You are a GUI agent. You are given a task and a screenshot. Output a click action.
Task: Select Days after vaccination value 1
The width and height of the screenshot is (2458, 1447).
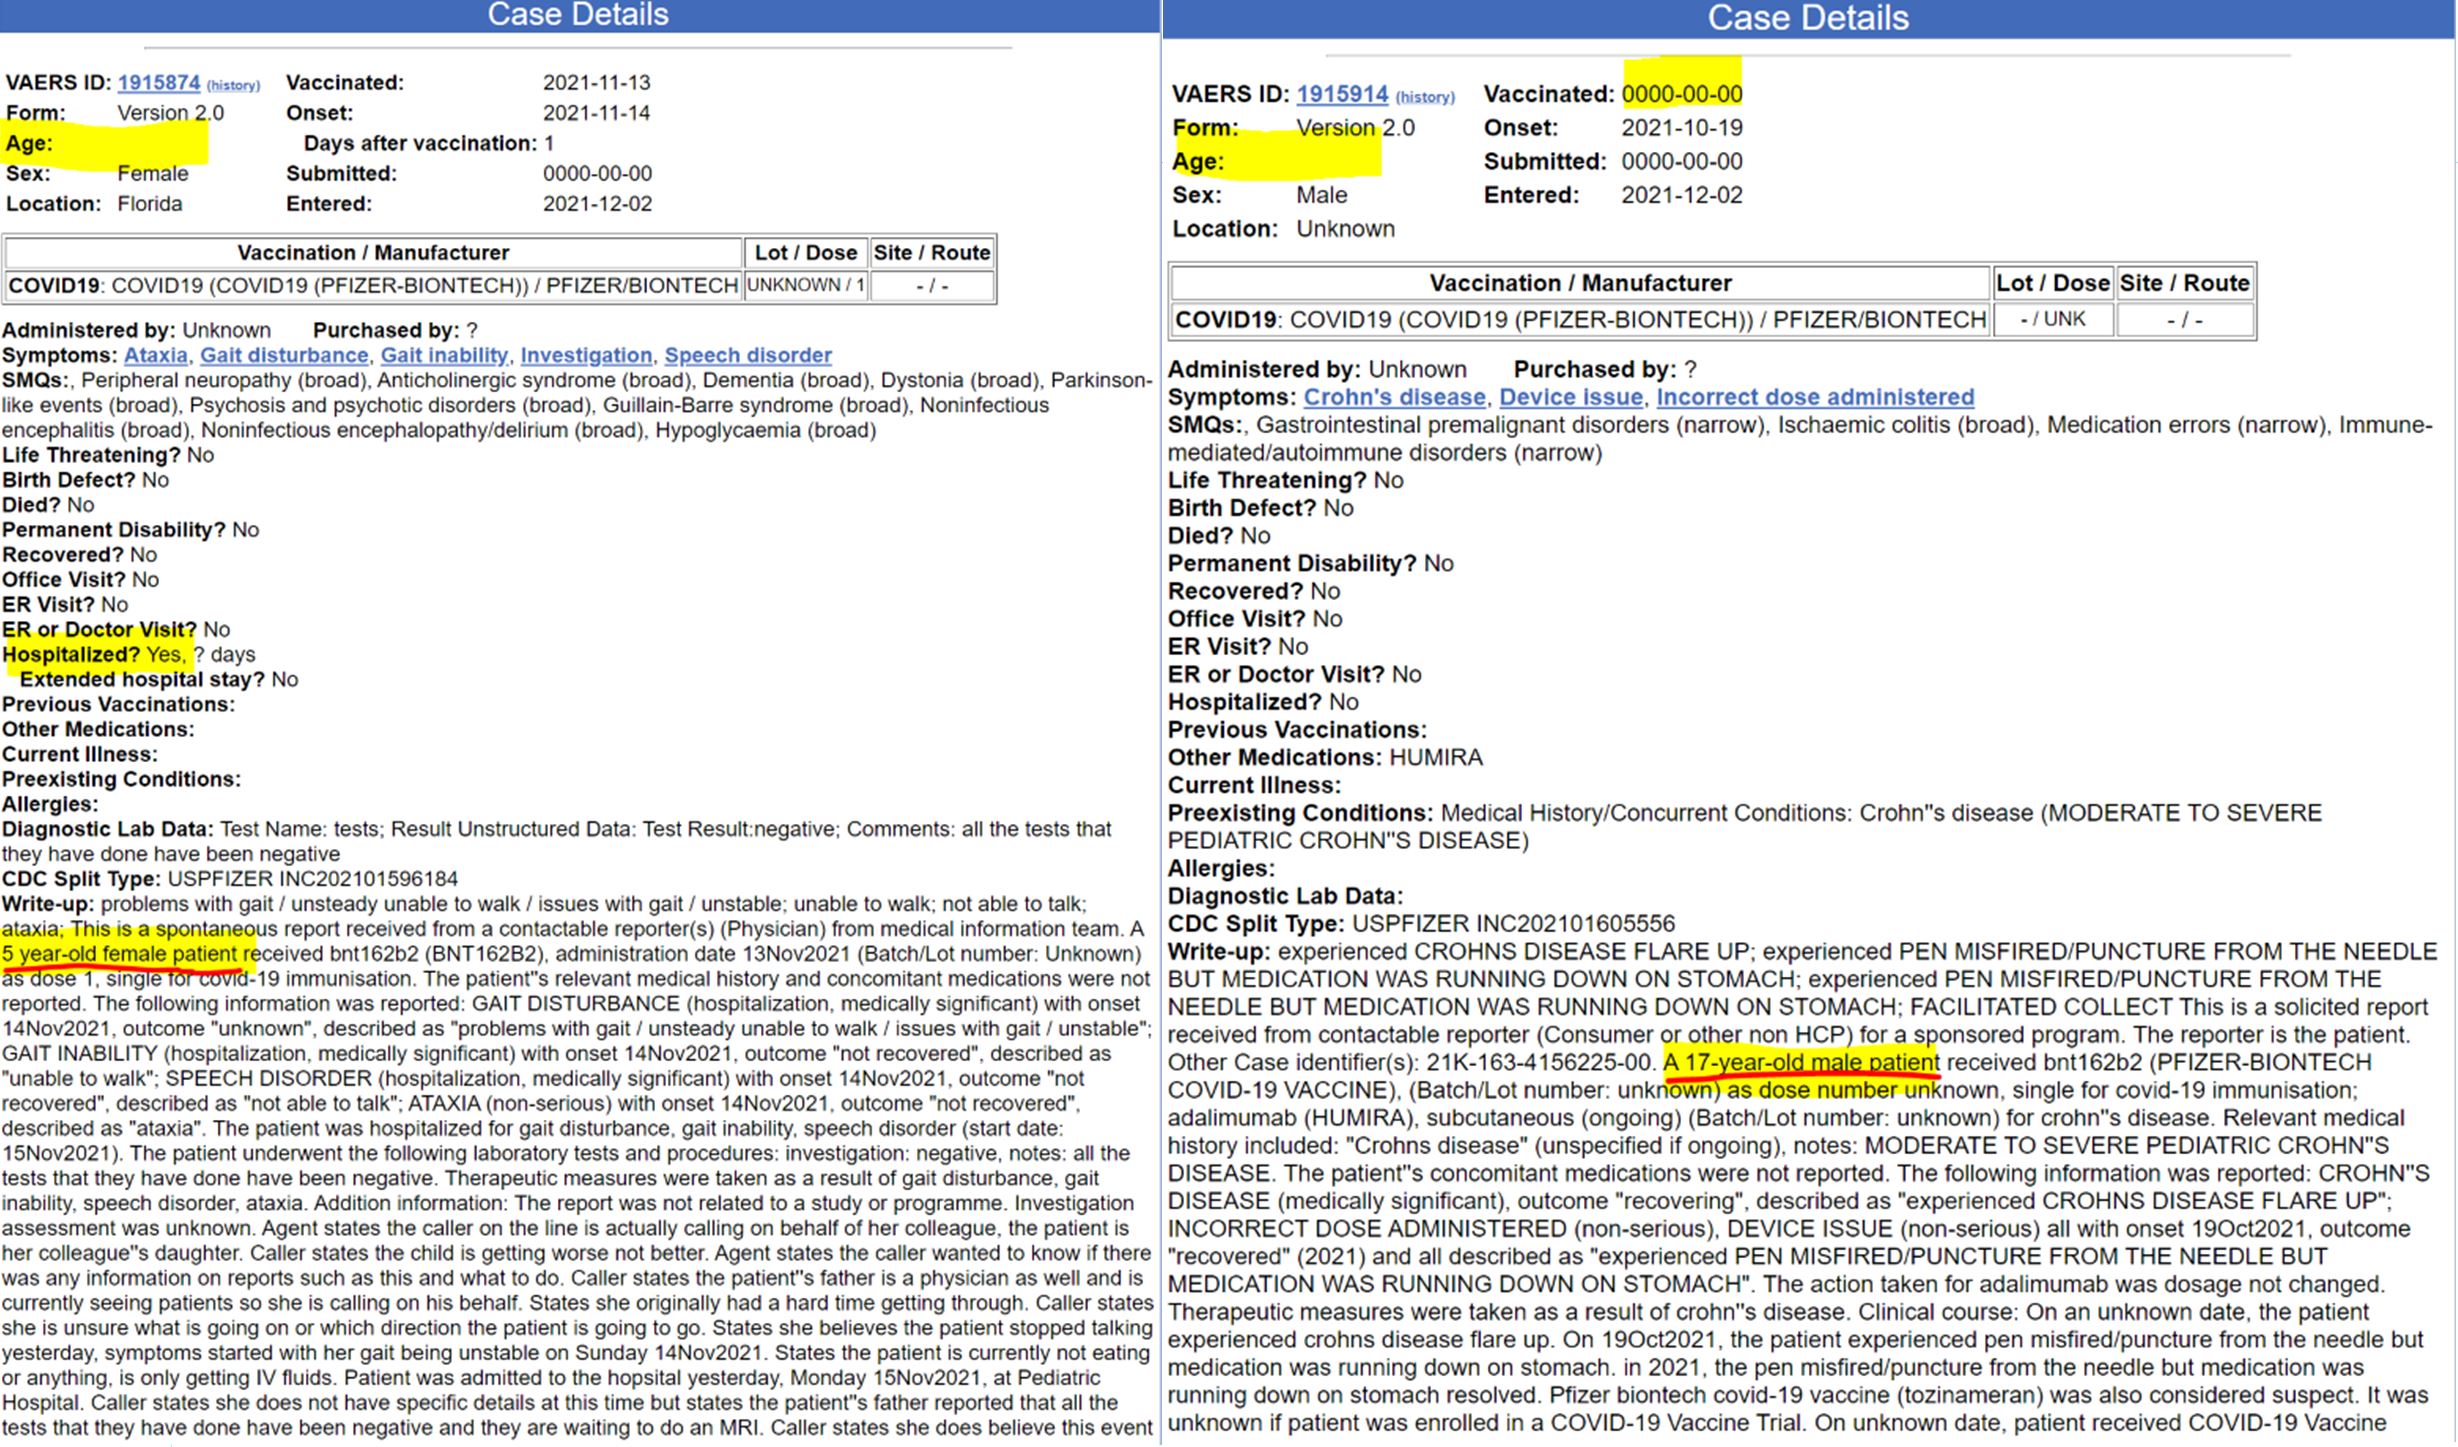(549, 143)
